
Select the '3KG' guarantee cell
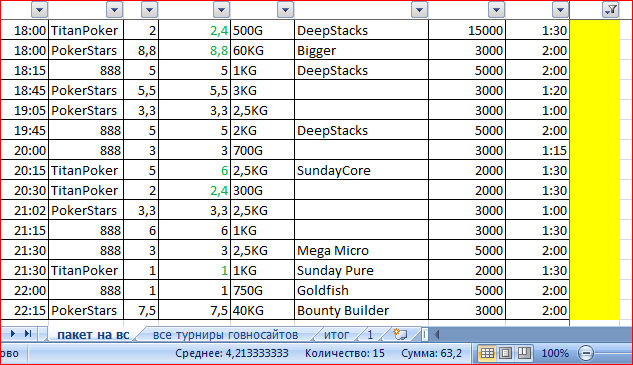[x=262, y=90]
